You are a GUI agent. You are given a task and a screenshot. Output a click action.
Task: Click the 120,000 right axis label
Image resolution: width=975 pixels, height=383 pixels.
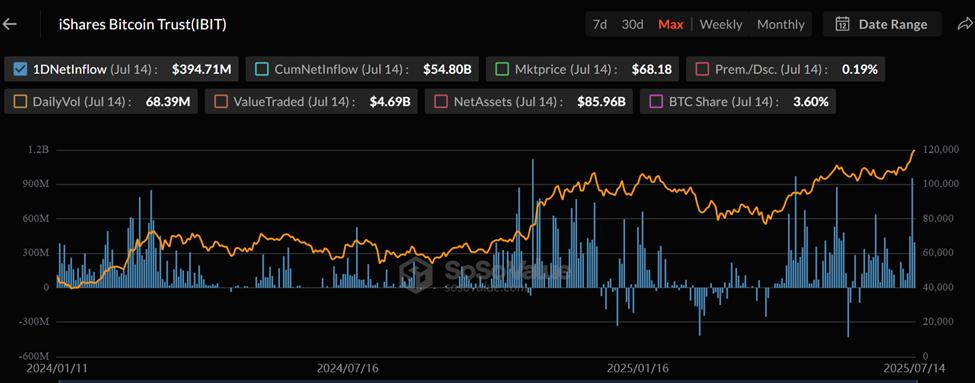pos(941,150)
